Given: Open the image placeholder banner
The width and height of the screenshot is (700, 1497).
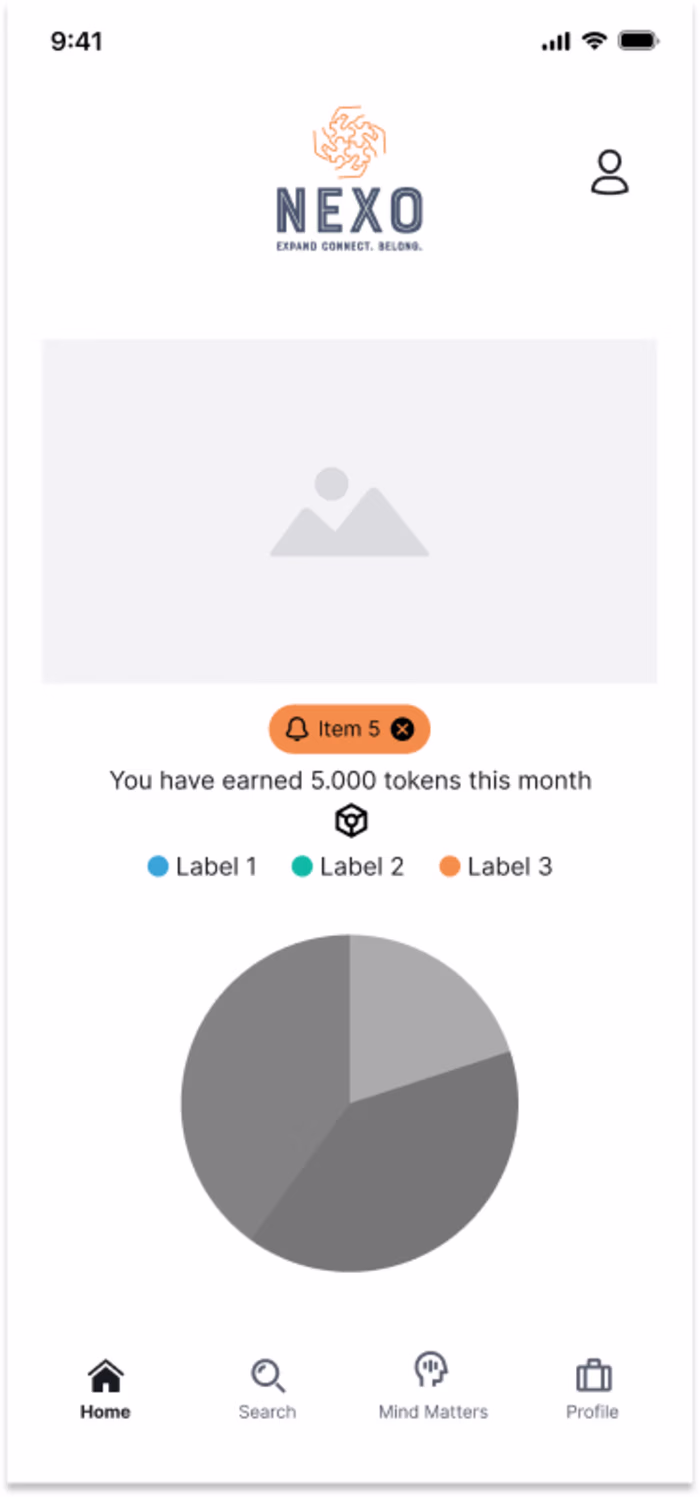Looking at the screenshot, I should click(349, 511).
